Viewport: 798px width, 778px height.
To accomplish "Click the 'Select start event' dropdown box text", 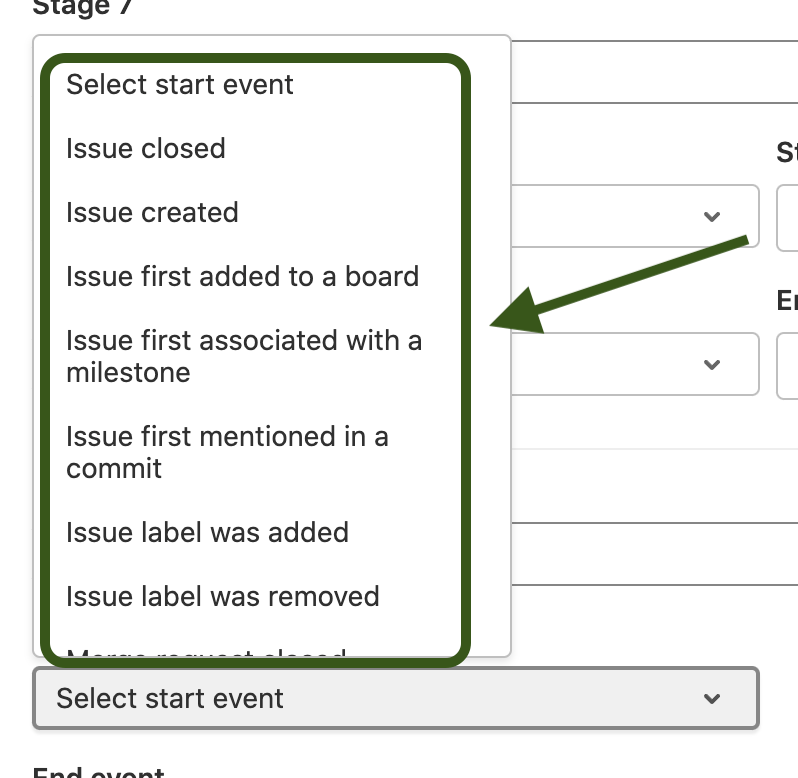I will pos(170,698).
